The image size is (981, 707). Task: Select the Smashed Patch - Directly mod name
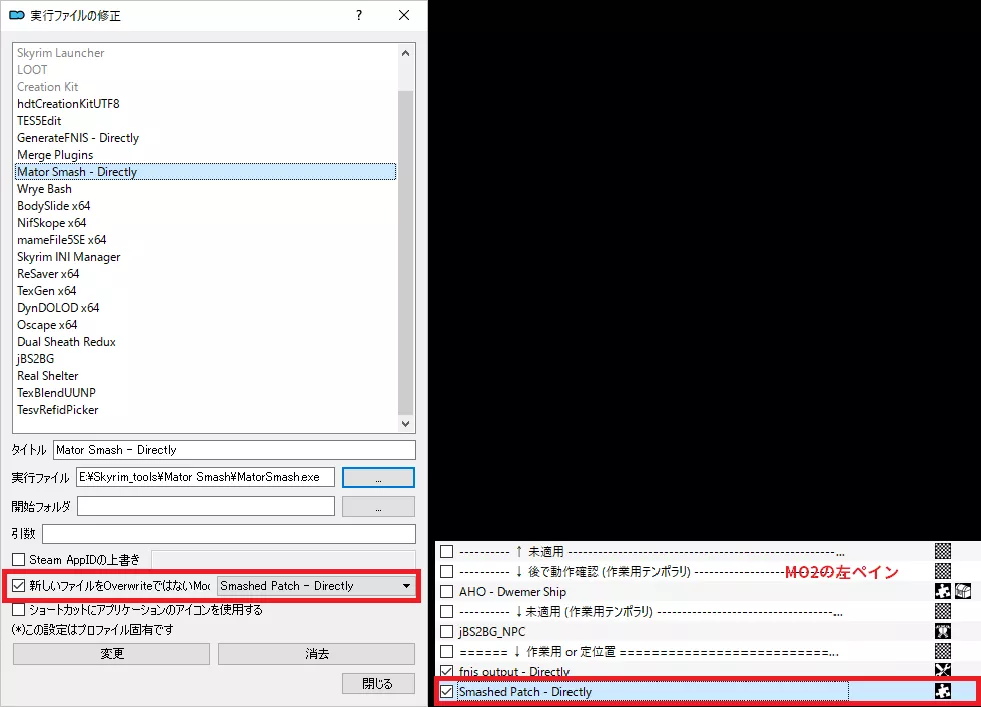(525, 691)
